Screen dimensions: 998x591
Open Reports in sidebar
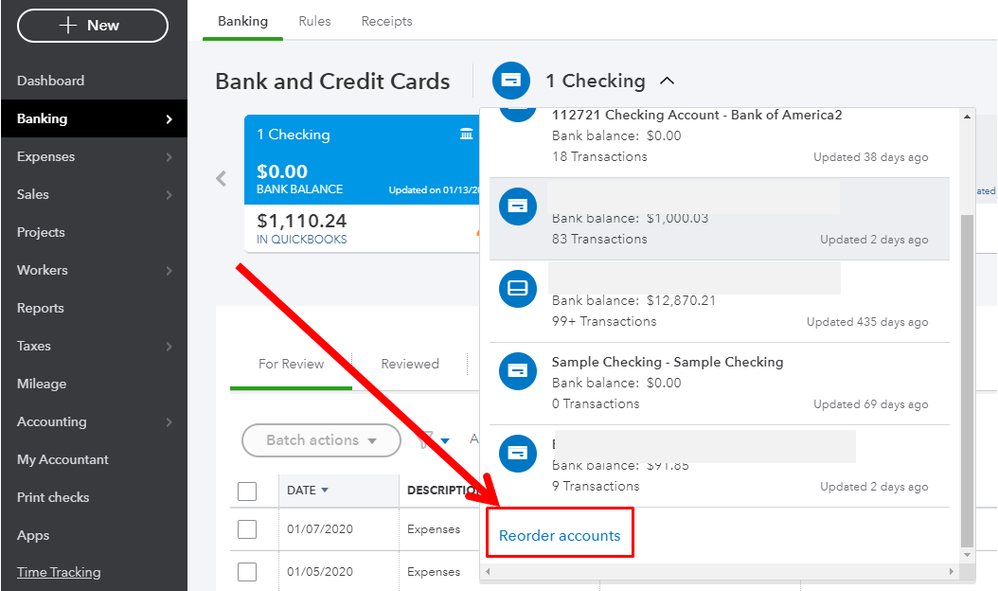point(40,308)
